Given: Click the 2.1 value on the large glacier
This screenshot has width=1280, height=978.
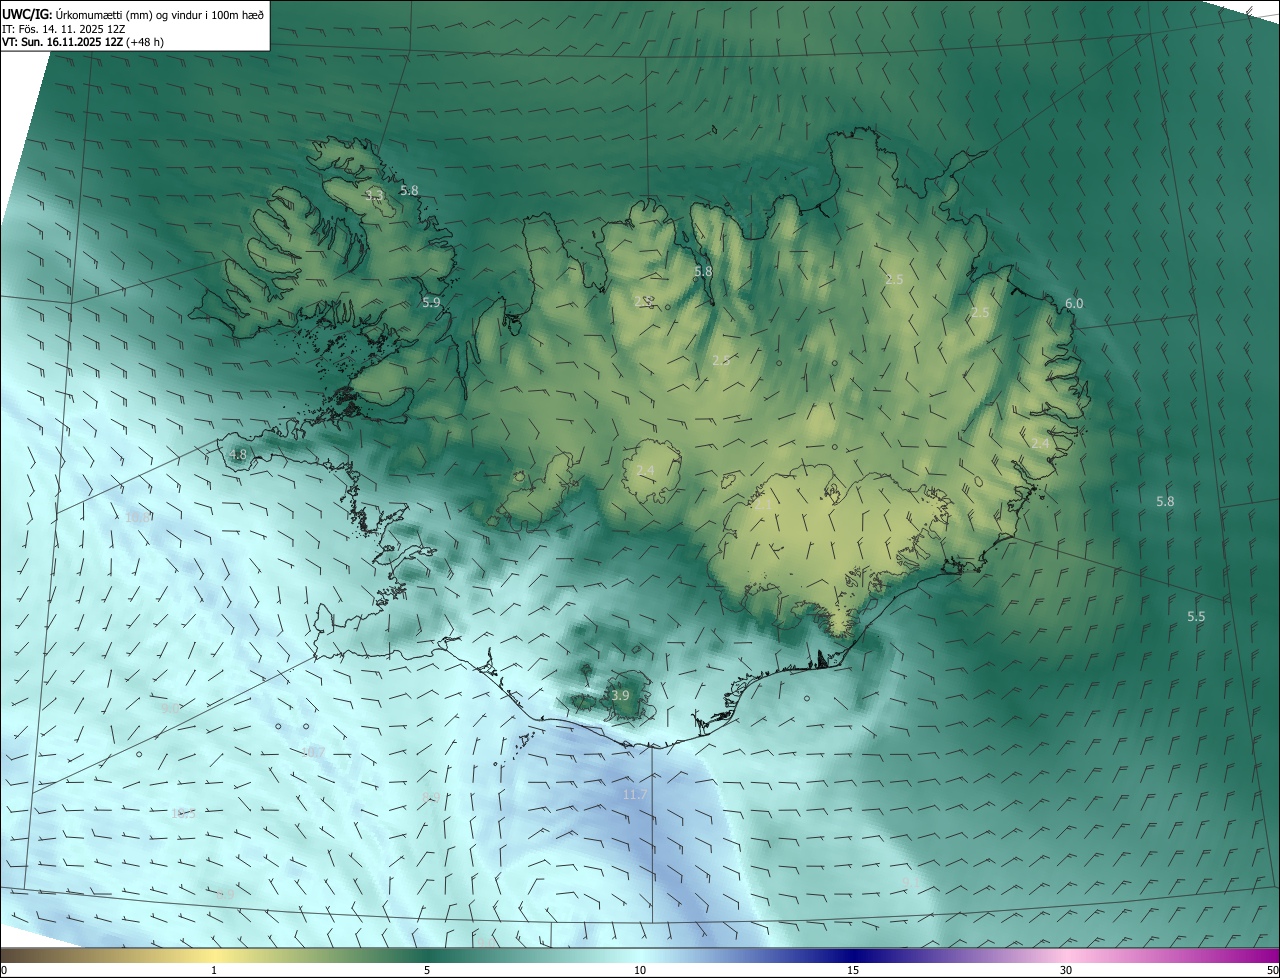Looking at the screenshot, I should [762, 505].
